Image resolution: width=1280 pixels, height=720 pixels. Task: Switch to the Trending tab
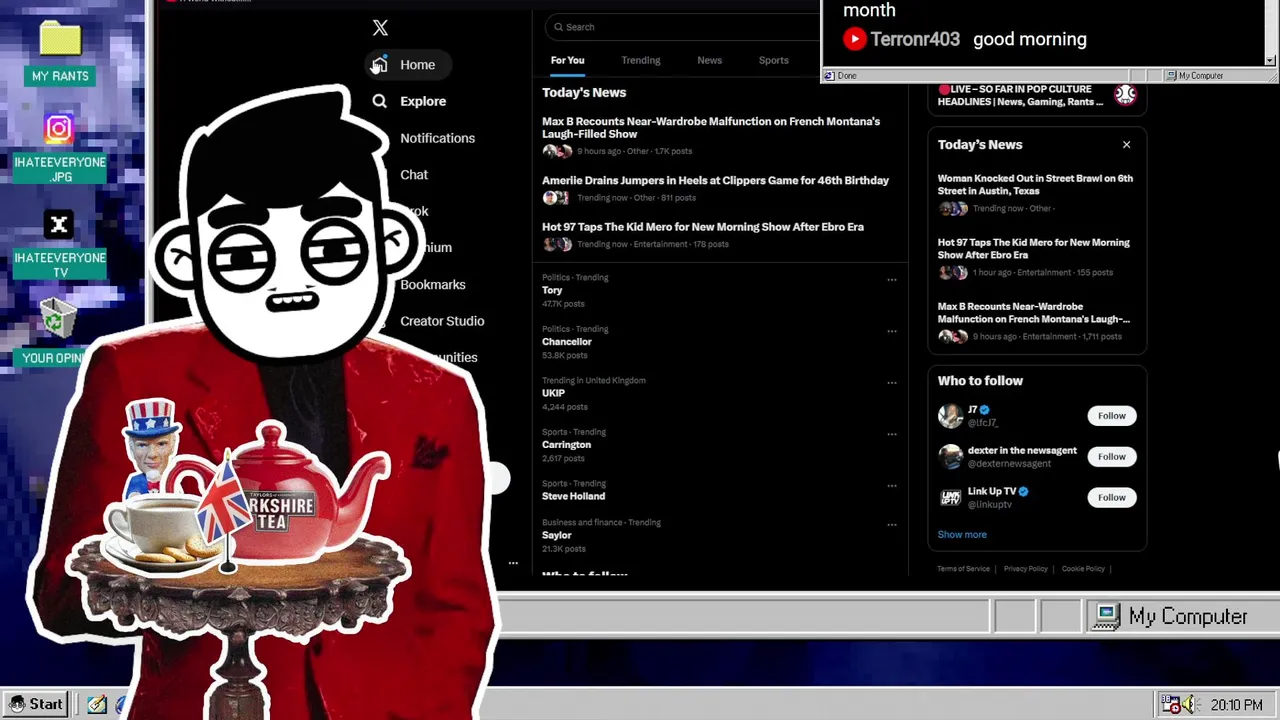pos(641,60)
